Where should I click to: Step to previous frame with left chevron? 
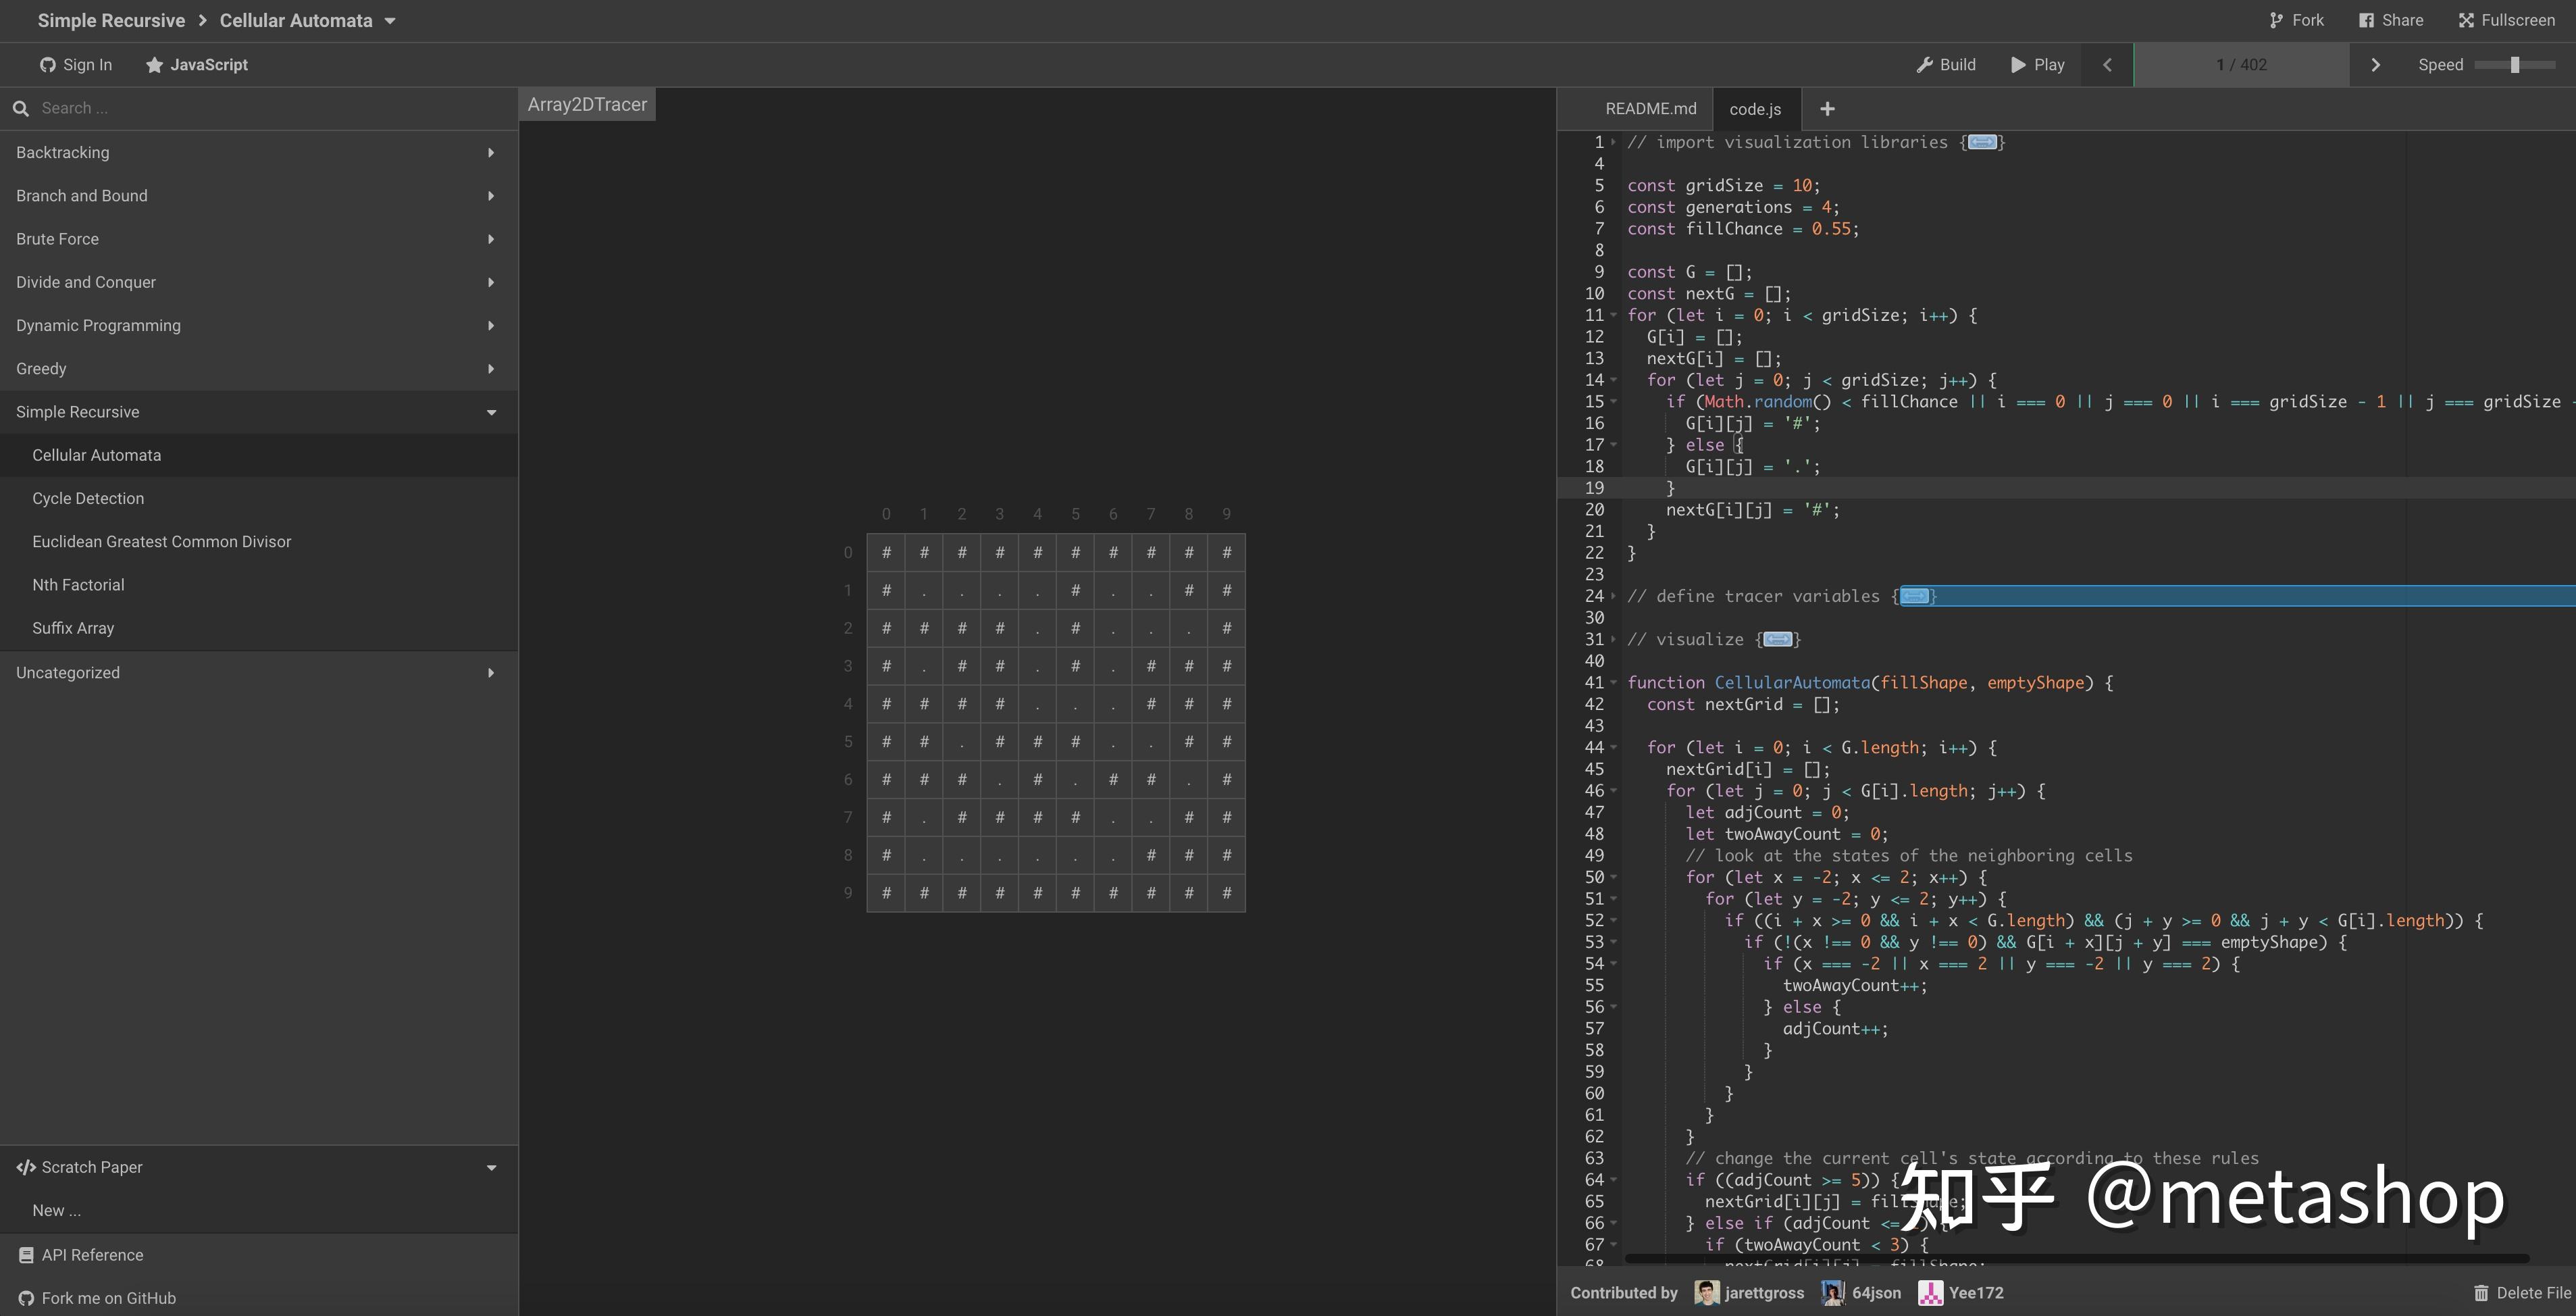tap(2107, 65)
